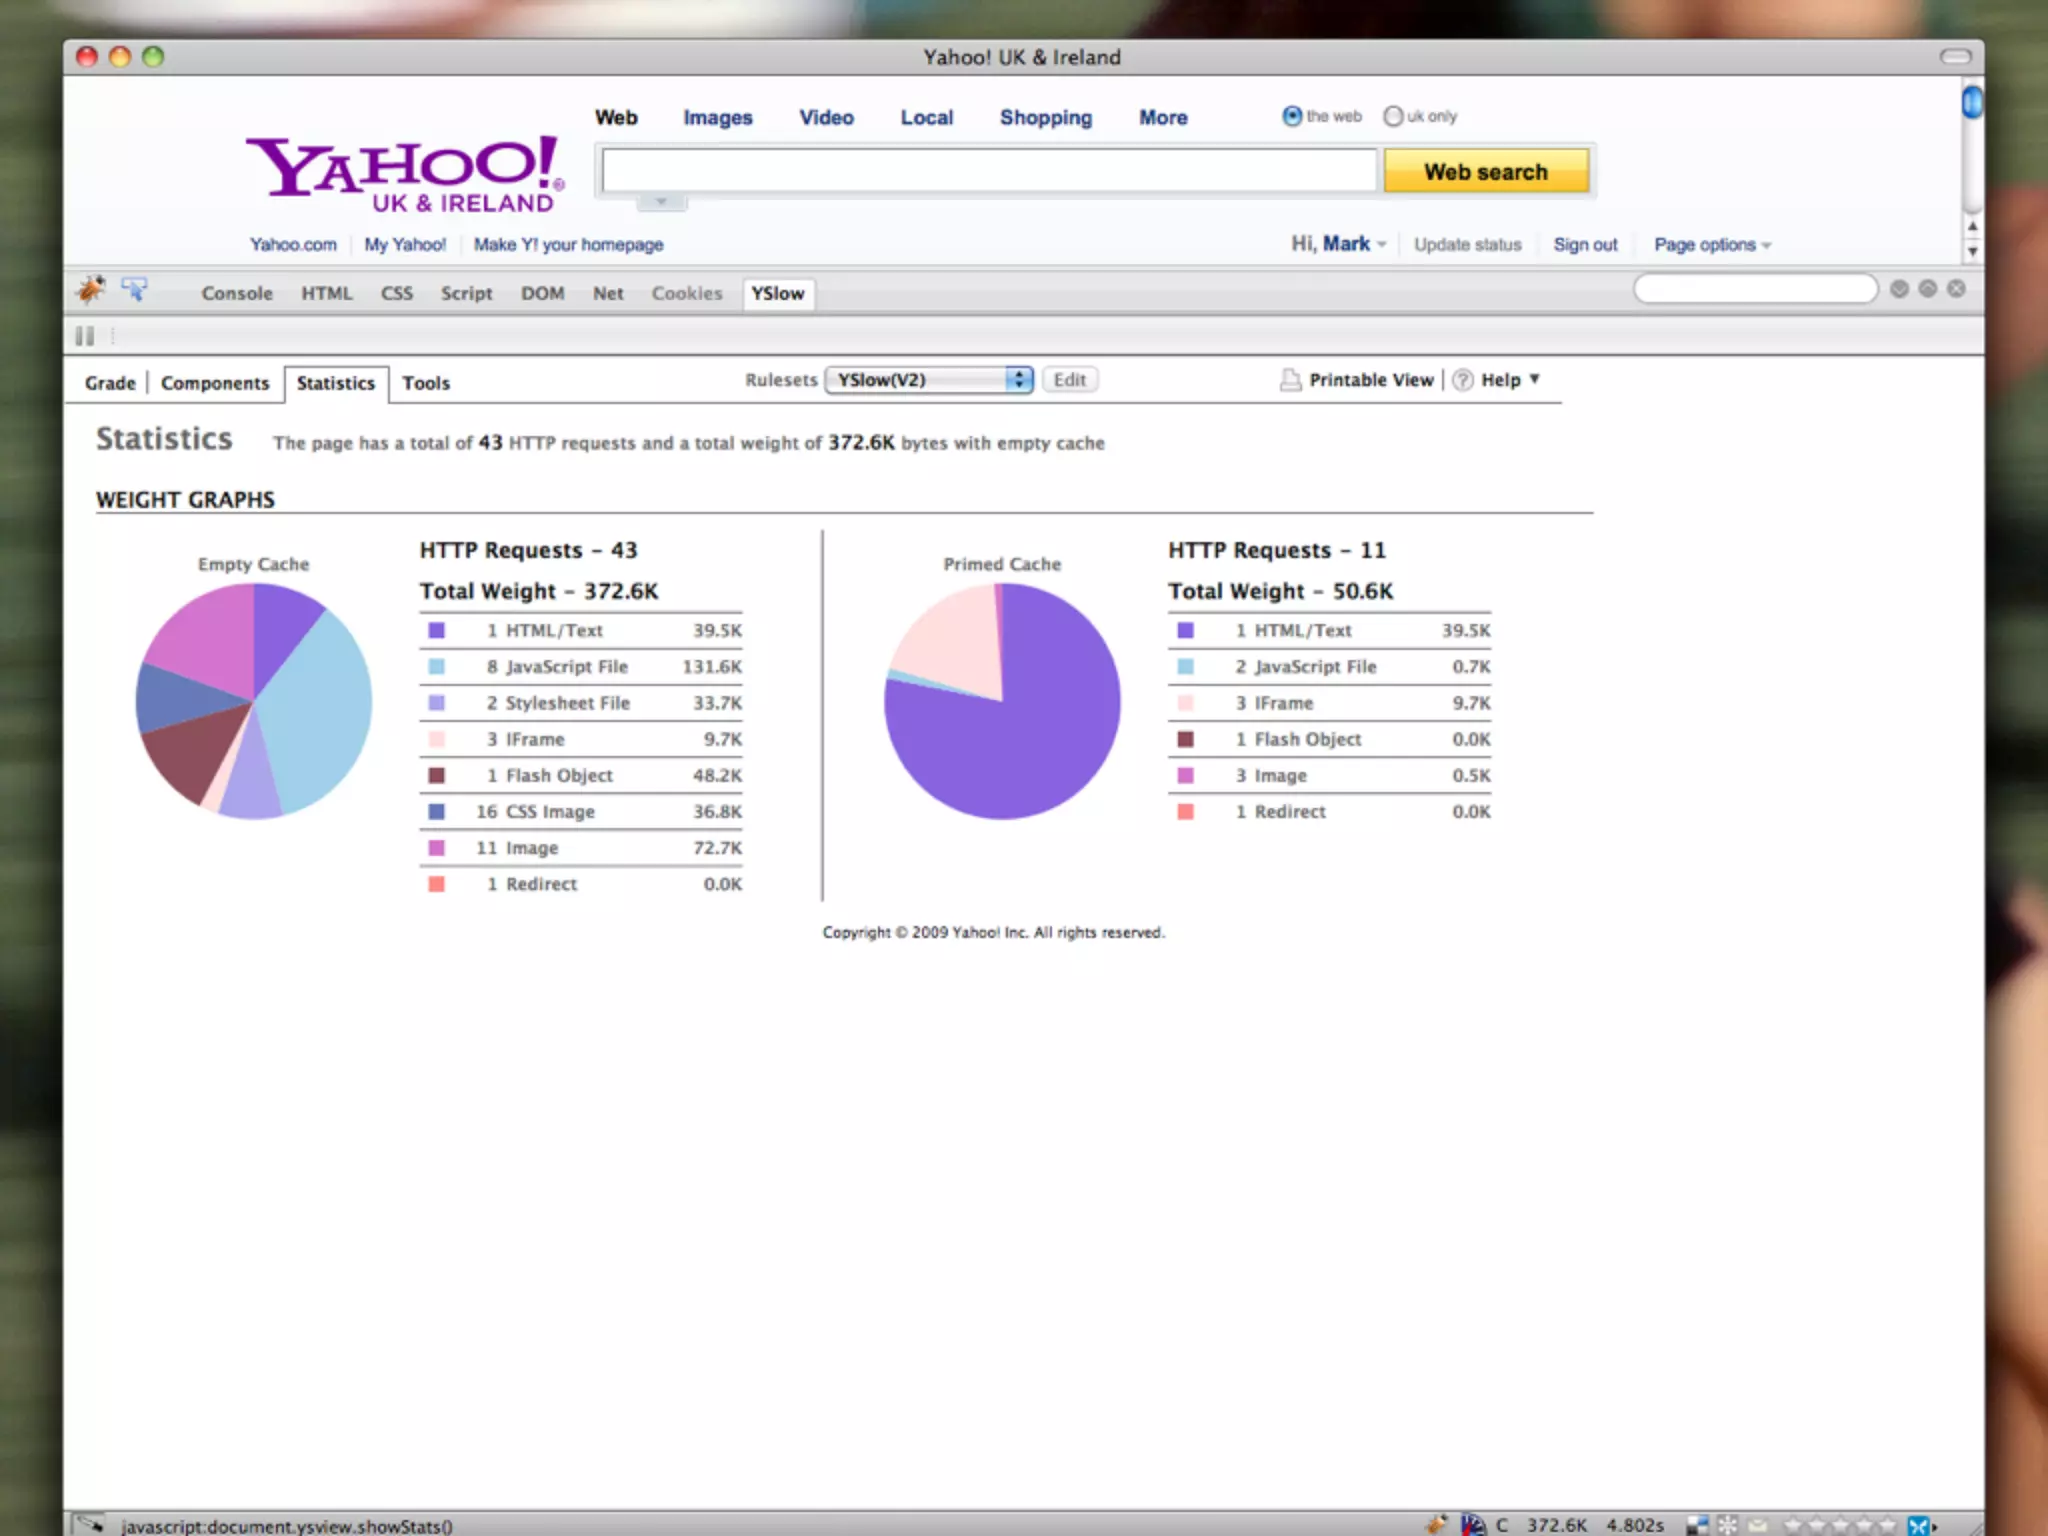Click the Sign out link
The height and width of the screenshot is (1536, 2048).
(x=1584, y=245)
